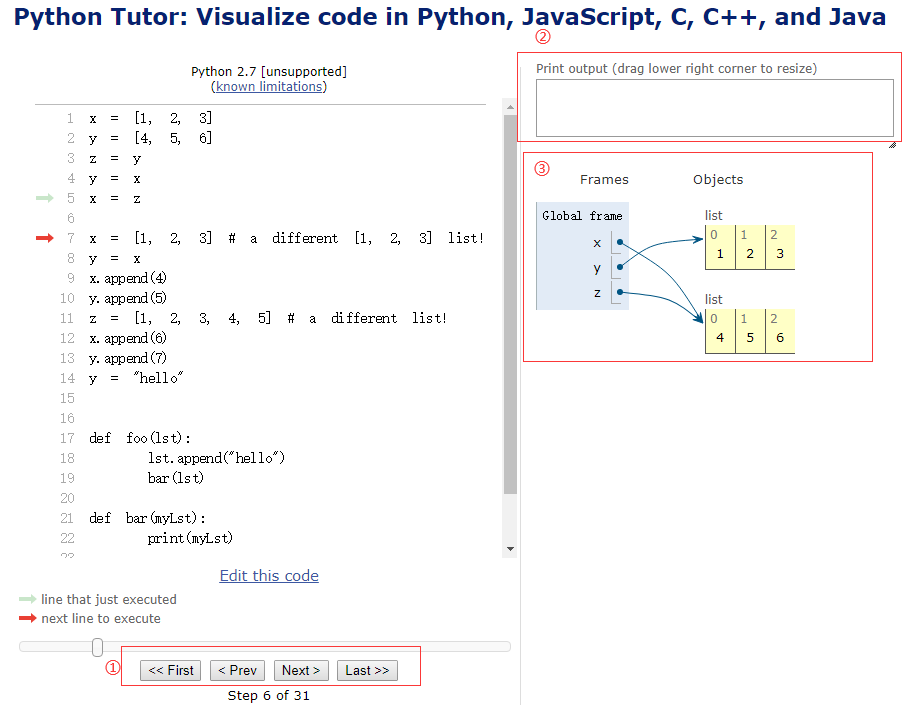Click code line 3 'z = y'
Viewport: 911px width, 705px height.
click(x=115, y=159)
